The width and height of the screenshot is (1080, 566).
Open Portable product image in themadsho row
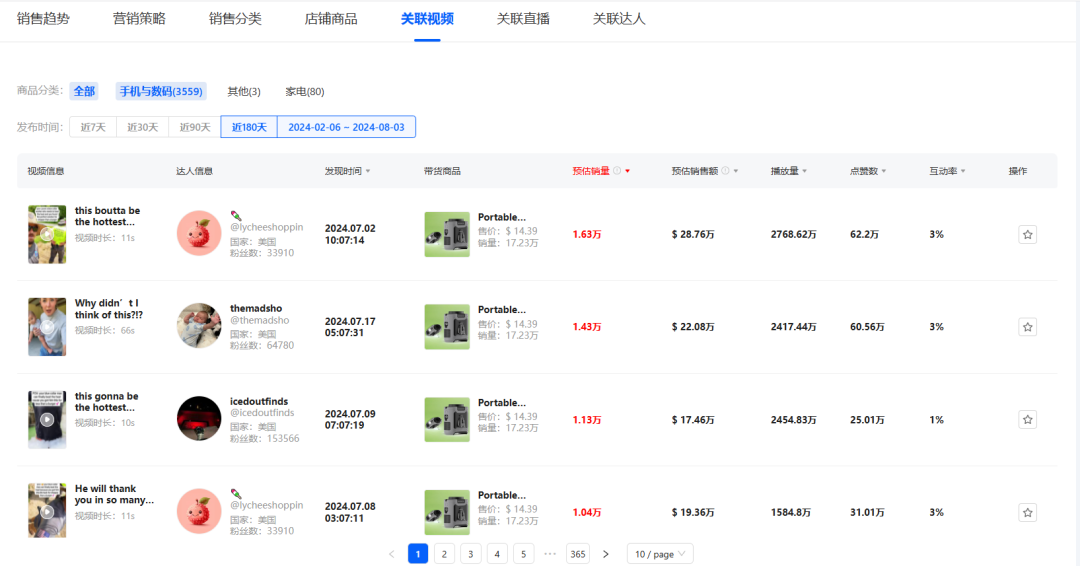(x=447, y=327)
